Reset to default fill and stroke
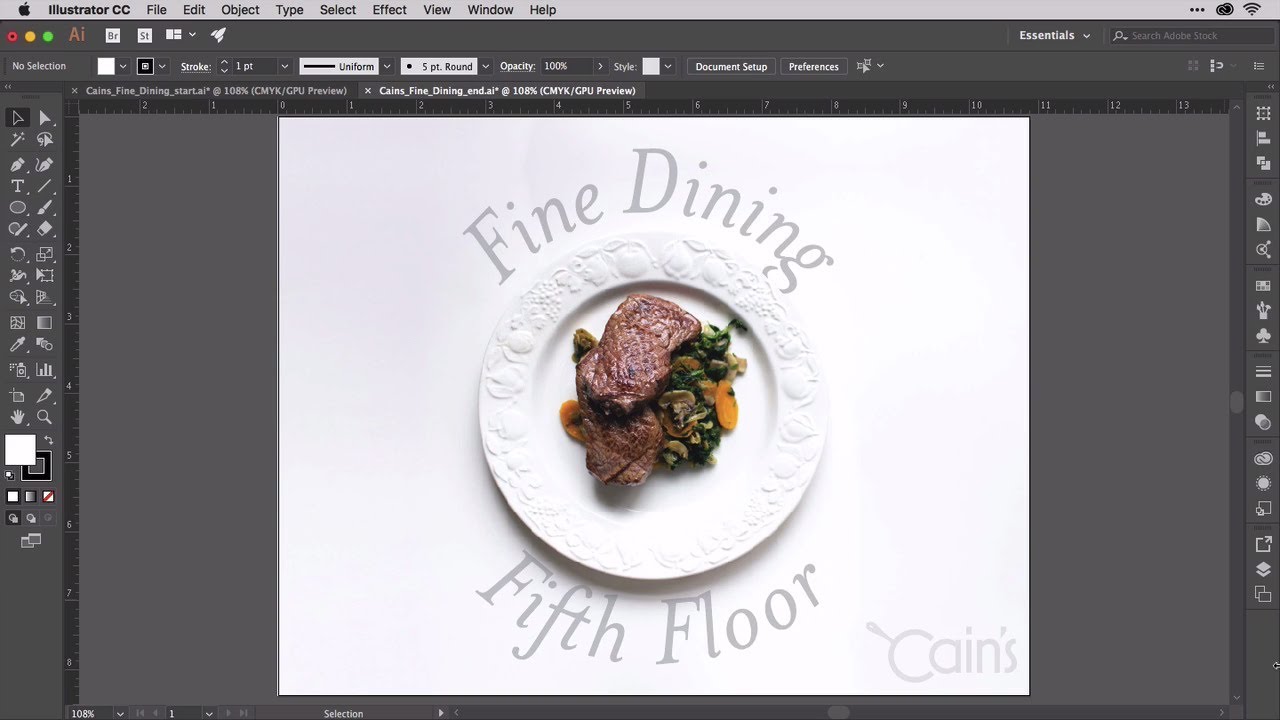 (x=10, y=475)
